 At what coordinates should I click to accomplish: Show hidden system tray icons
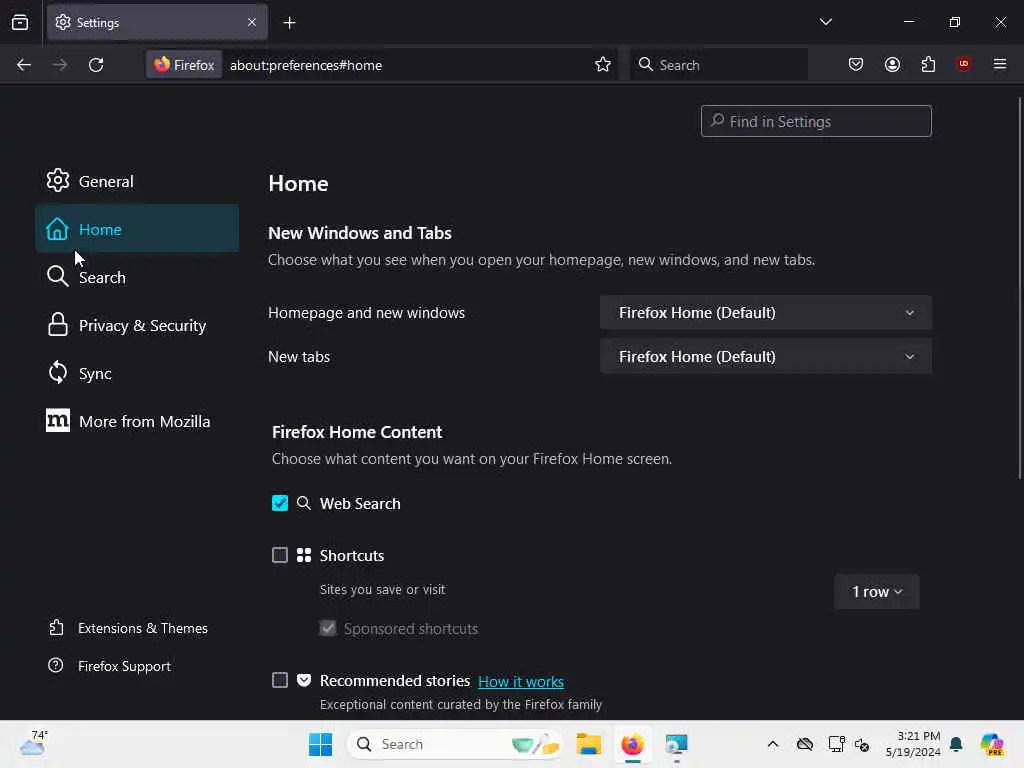[x=773, y=744]
